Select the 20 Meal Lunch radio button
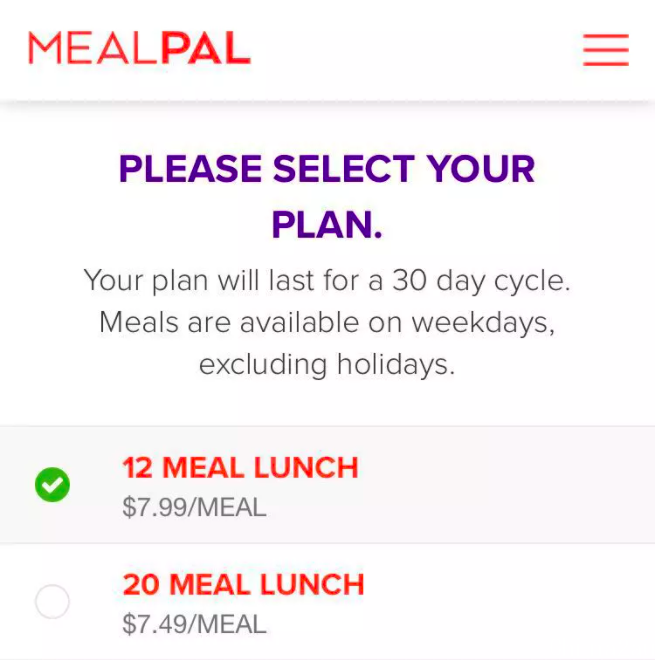 pos(52,601)
